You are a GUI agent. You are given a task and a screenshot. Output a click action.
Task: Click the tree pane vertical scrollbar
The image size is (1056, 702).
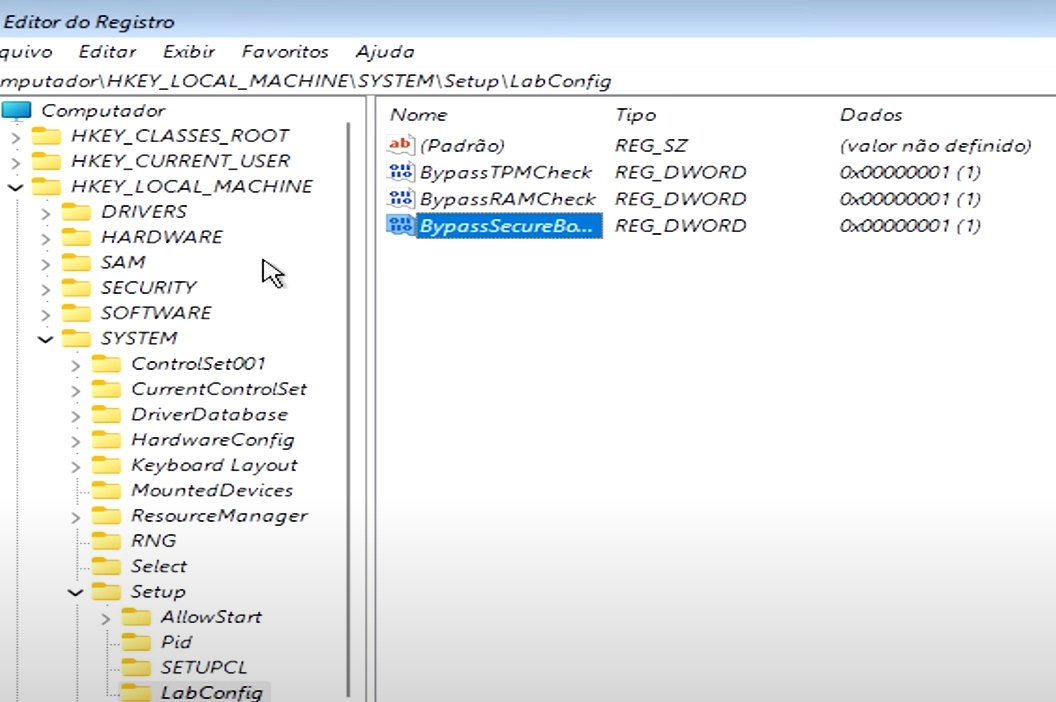tap(348, 410)
